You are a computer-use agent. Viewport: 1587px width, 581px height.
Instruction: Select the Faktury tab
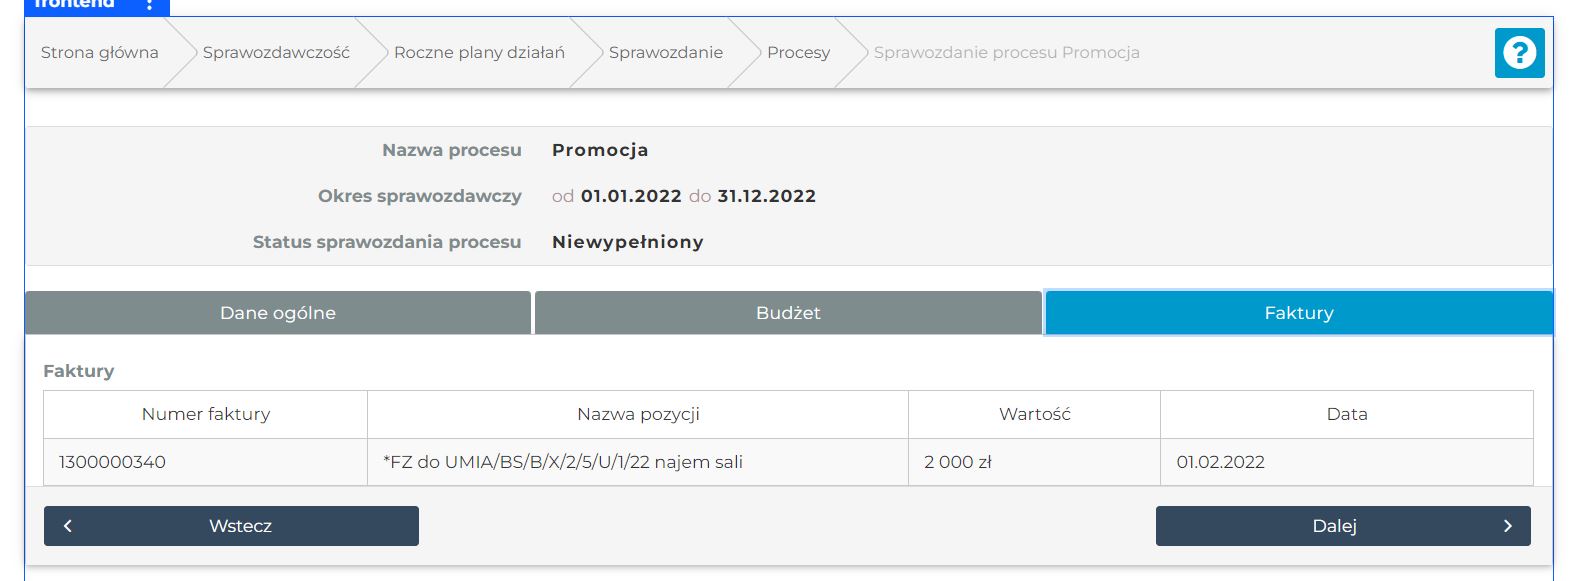(x=1298, y=313)
